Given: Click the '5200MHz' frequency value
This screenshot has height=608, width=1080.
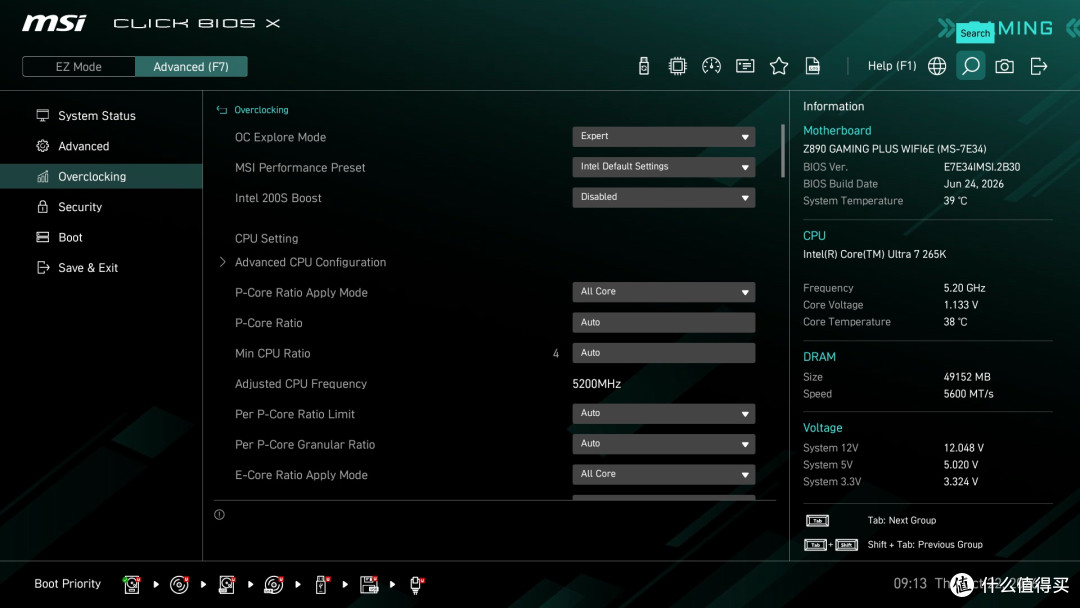Looking at the screenshot, I should 596,384.
